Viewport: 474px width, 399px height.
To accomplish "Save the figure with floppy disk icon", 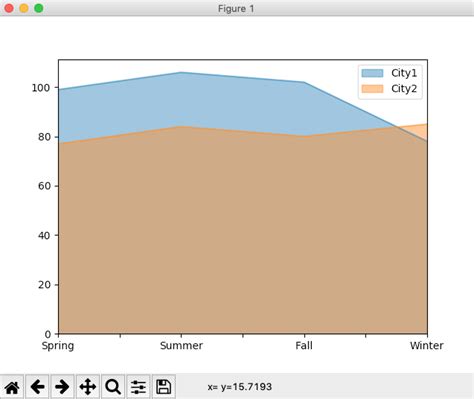I will 163,387.
